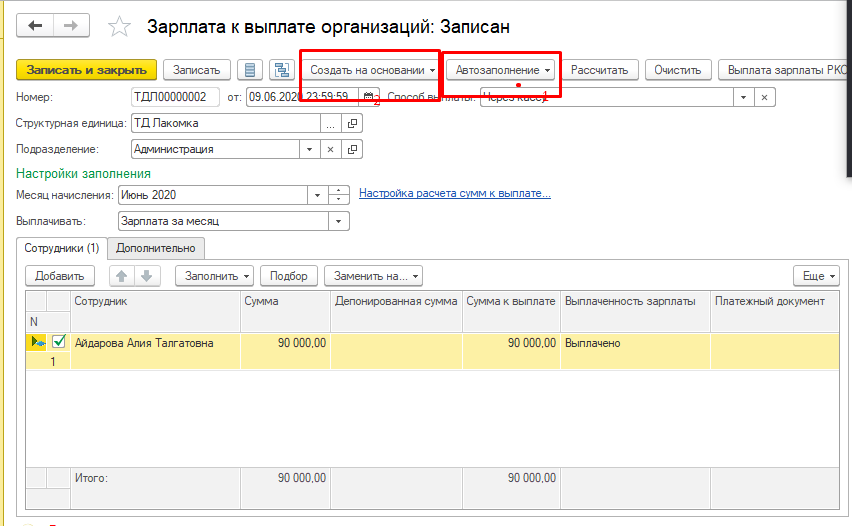Open calendar picker next to the date field

click(367, 97)
